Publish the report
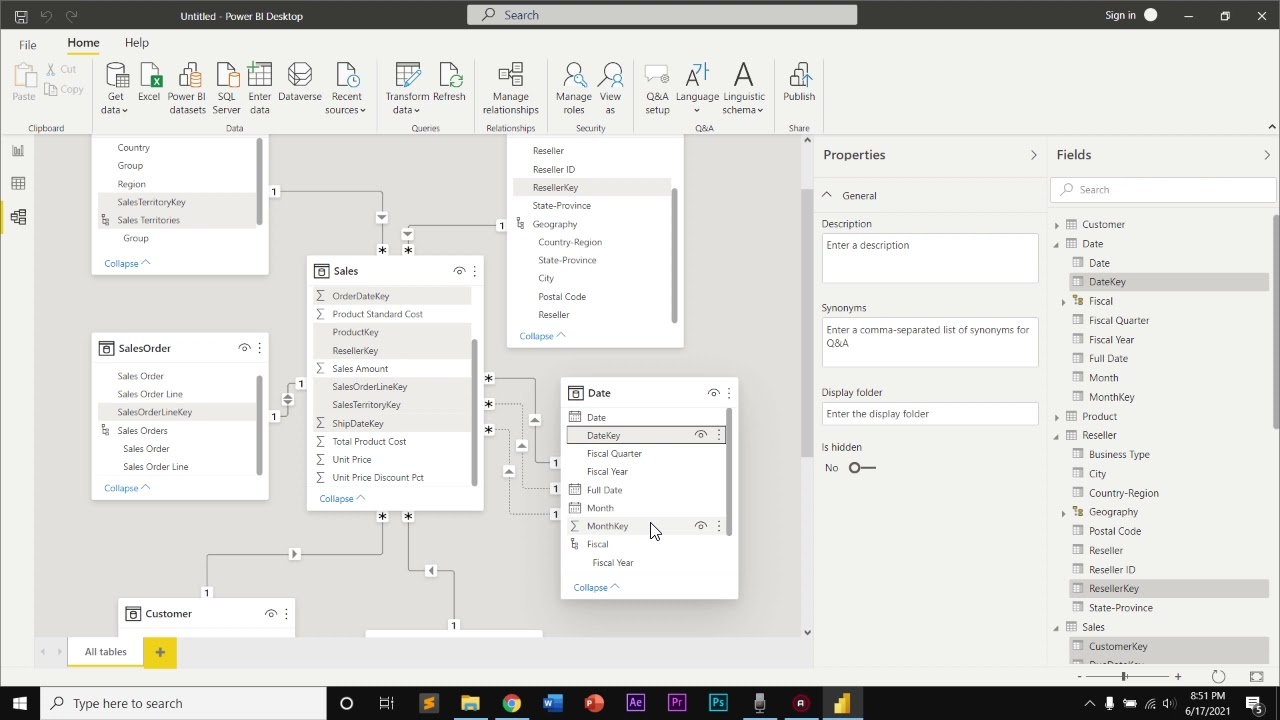 click(x=799, y=82)
